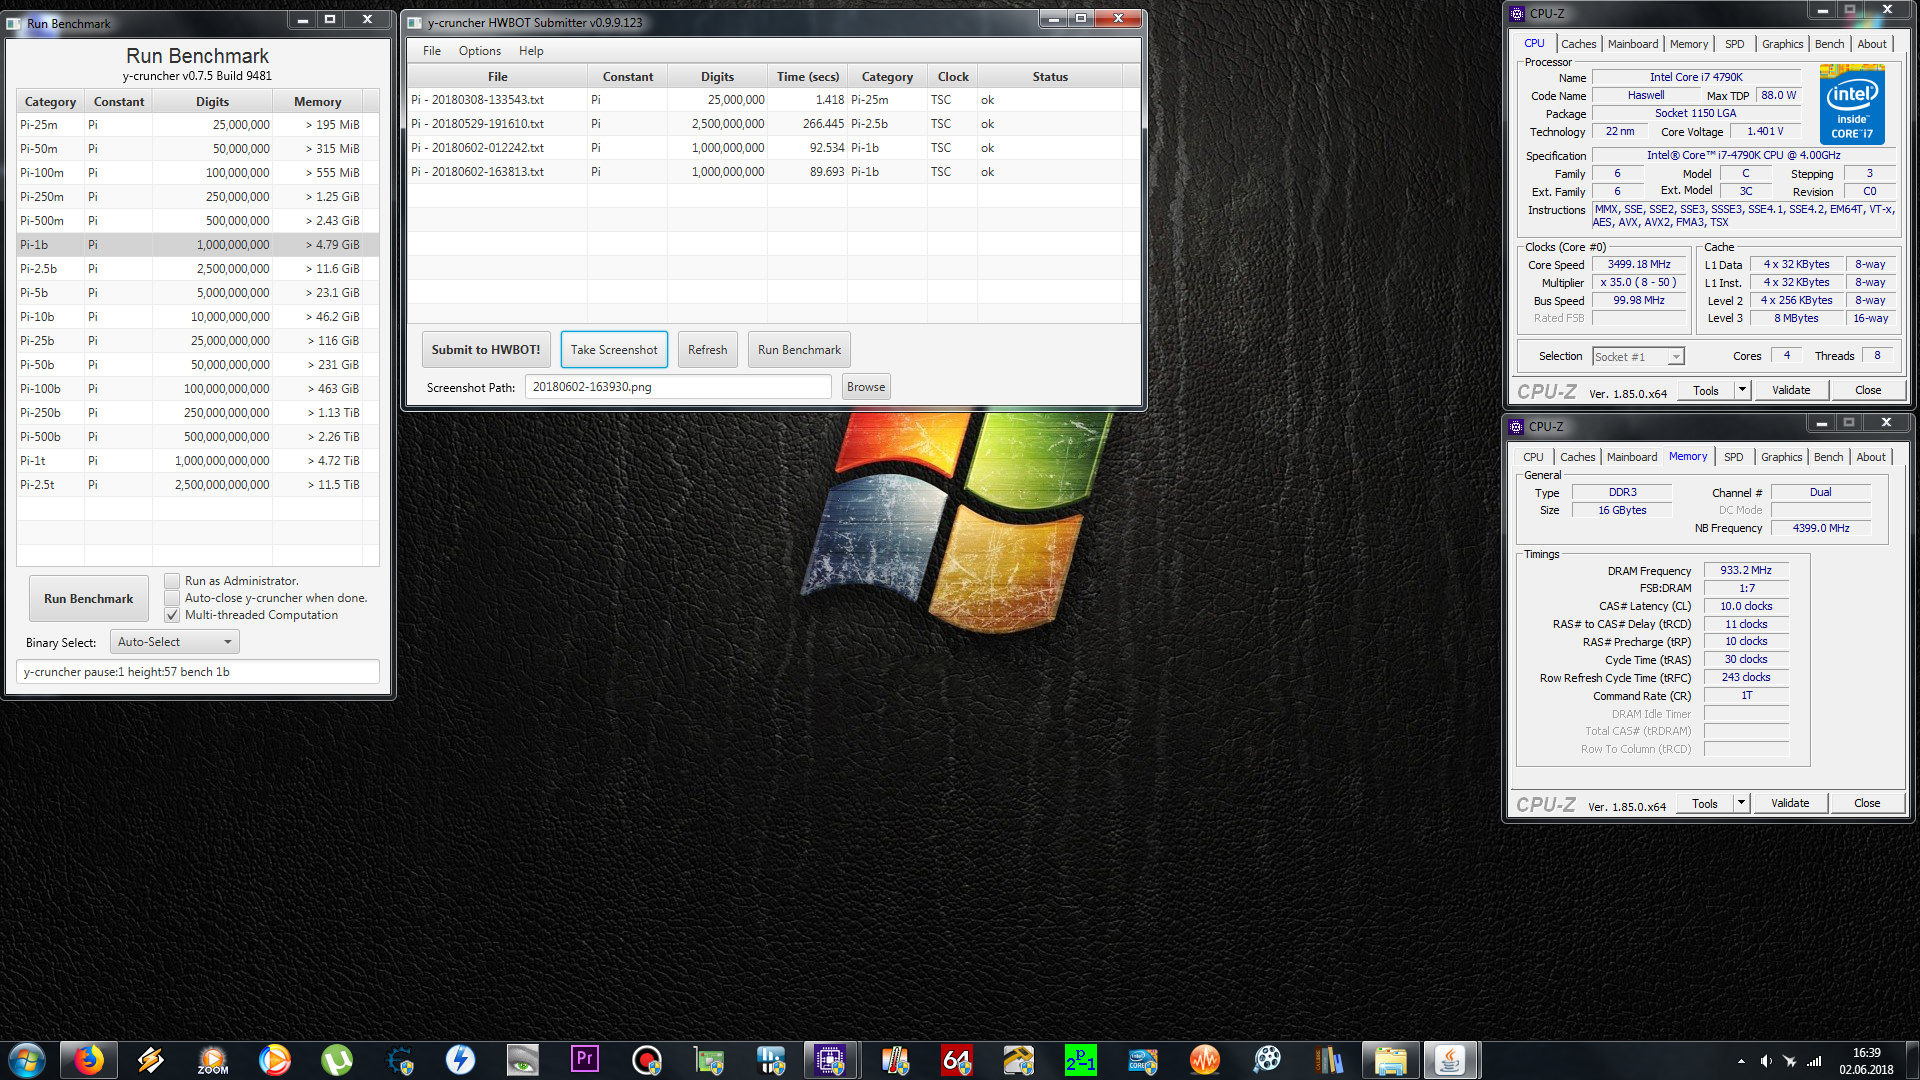The height and width of the screenshot is (1080, 1920).
Task: Open Windows Explorer from taskbar
Action: click(1391, 1060)
